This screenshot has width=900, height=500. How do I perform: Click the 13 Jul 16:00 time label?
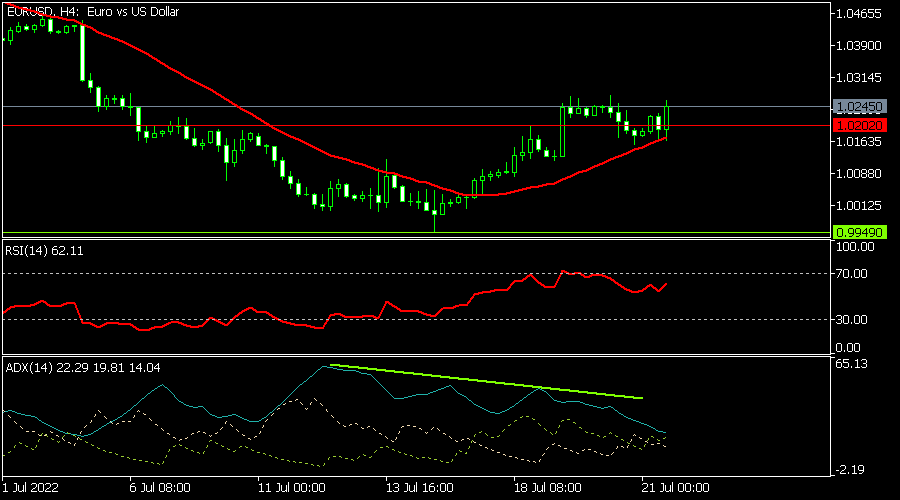(420, 488)
